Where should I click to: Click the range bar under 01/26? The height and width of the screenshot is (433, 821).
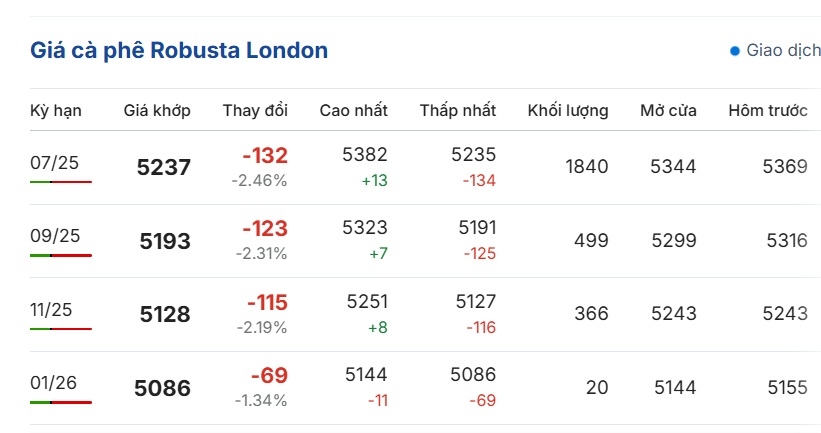click(x=61, y=402)
